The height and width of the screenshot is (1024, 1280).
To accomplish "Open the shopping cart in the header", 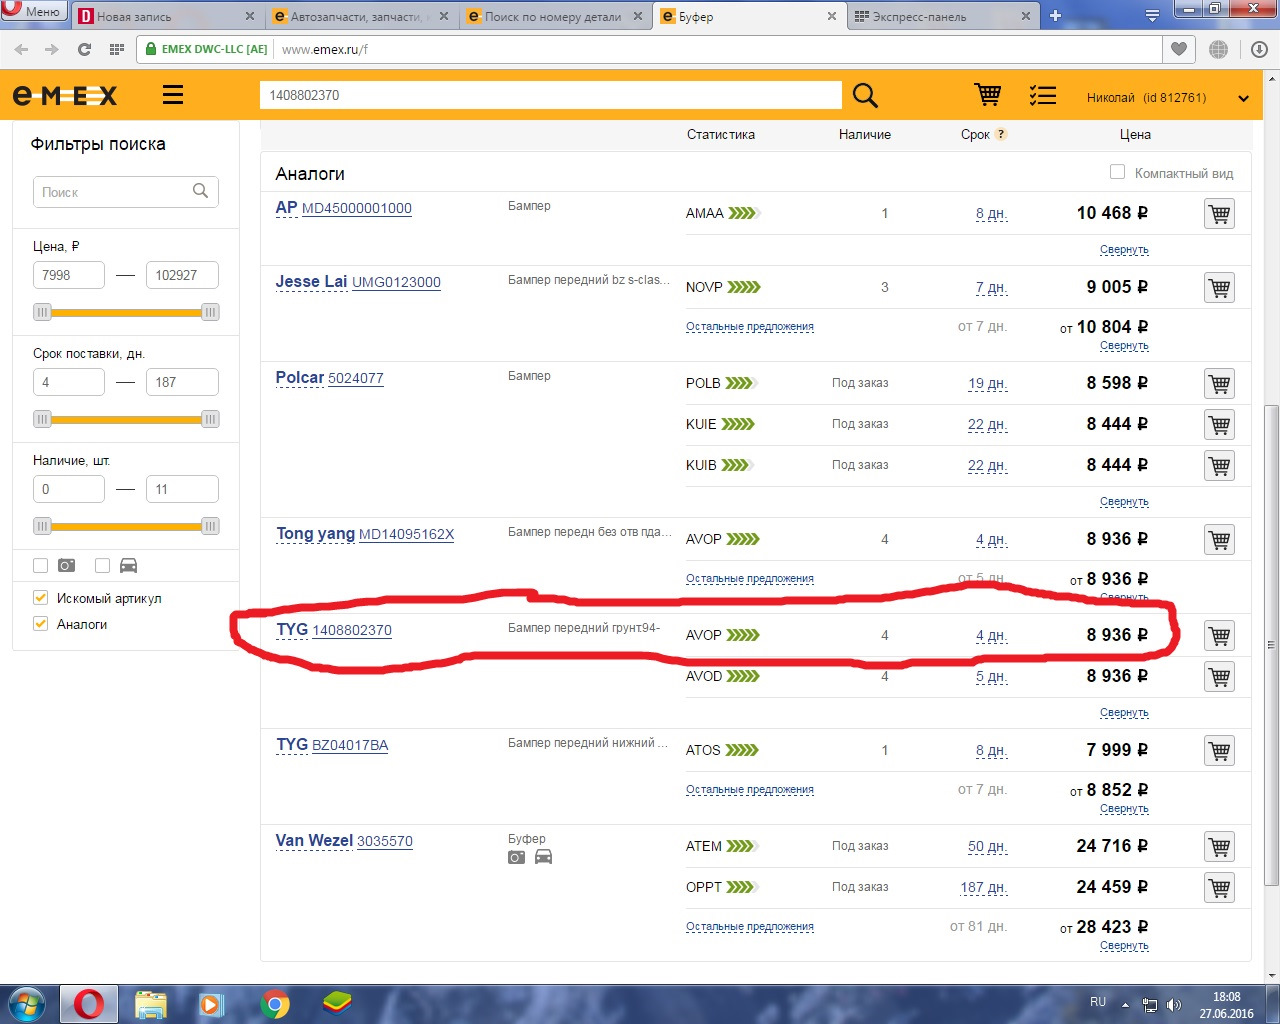I will (988, 94).
